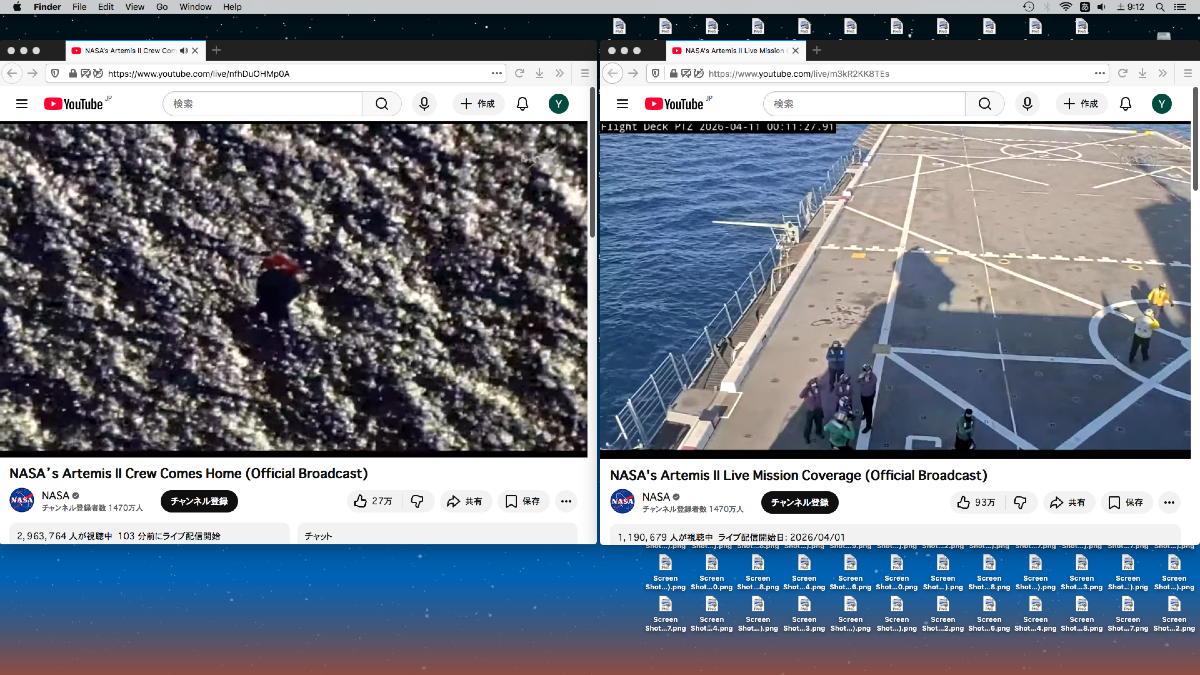Expand page actions ellipsis in left address bar
Screen dimensions: 1200x675
click(x=497, y=73)
